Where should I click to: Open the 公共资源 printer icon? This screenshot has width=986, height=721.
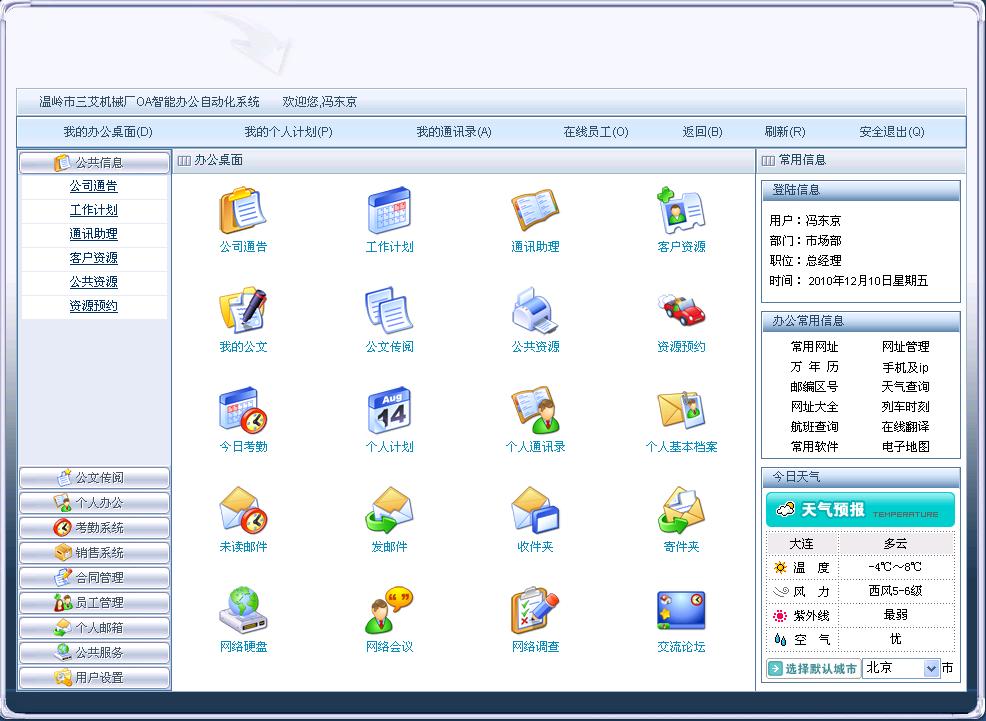[x=535, y=311]
